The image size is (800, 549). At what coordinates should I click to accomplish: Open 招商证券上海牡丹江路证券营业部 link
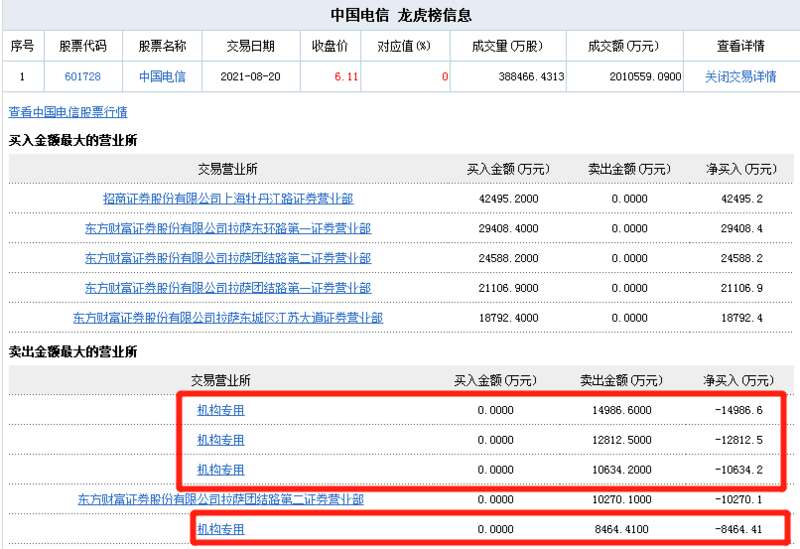pyautogui.click(x=228, y=198)
